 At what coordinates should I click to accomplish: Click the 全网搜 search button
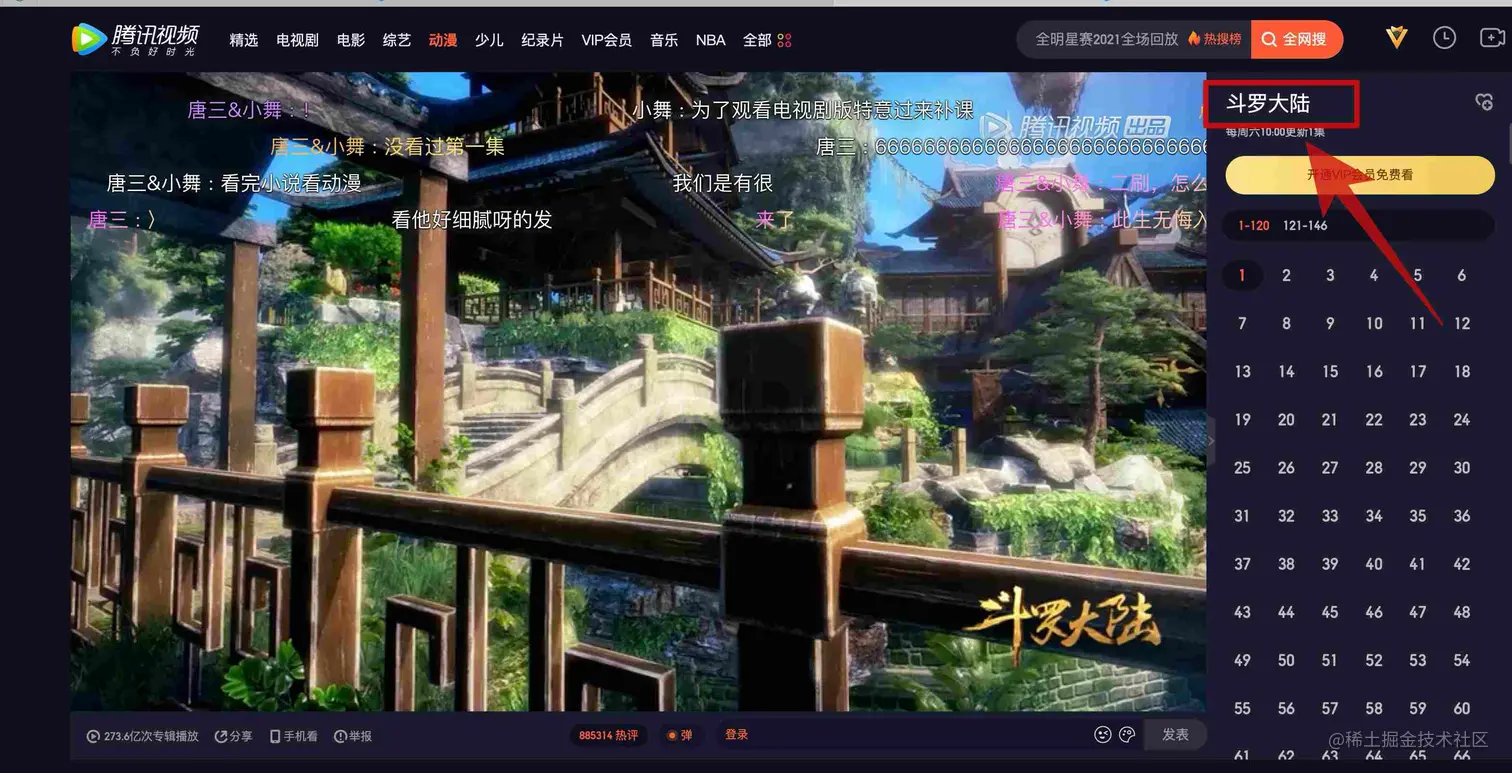coord(1296,39)
